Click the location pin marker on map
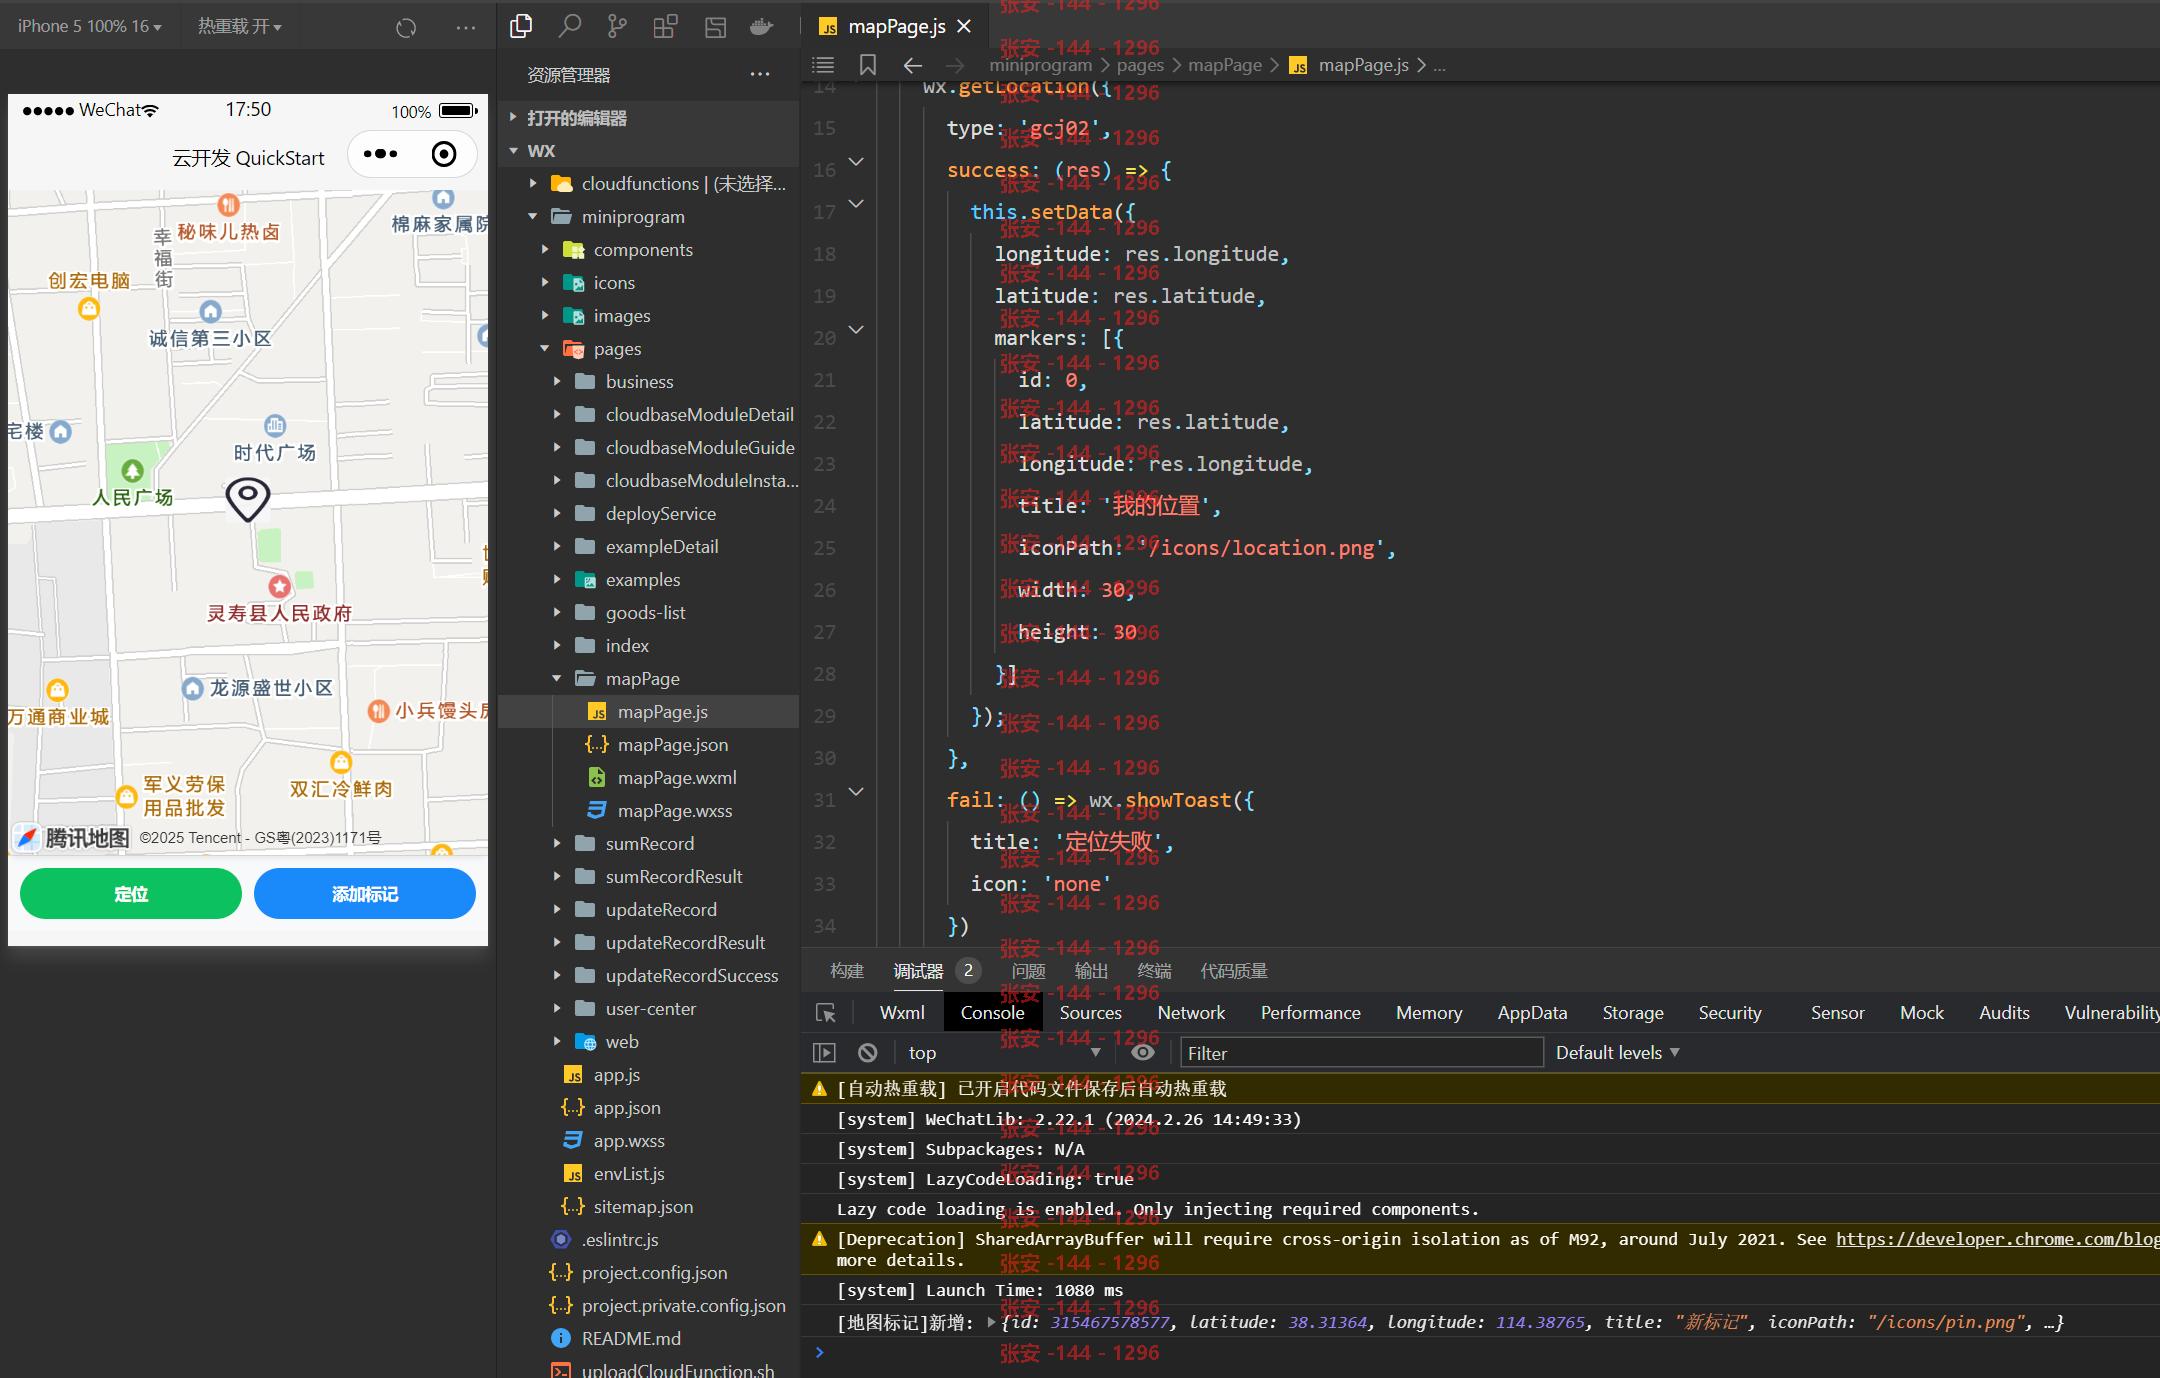 pyautogui.click(x=248, y=498)
